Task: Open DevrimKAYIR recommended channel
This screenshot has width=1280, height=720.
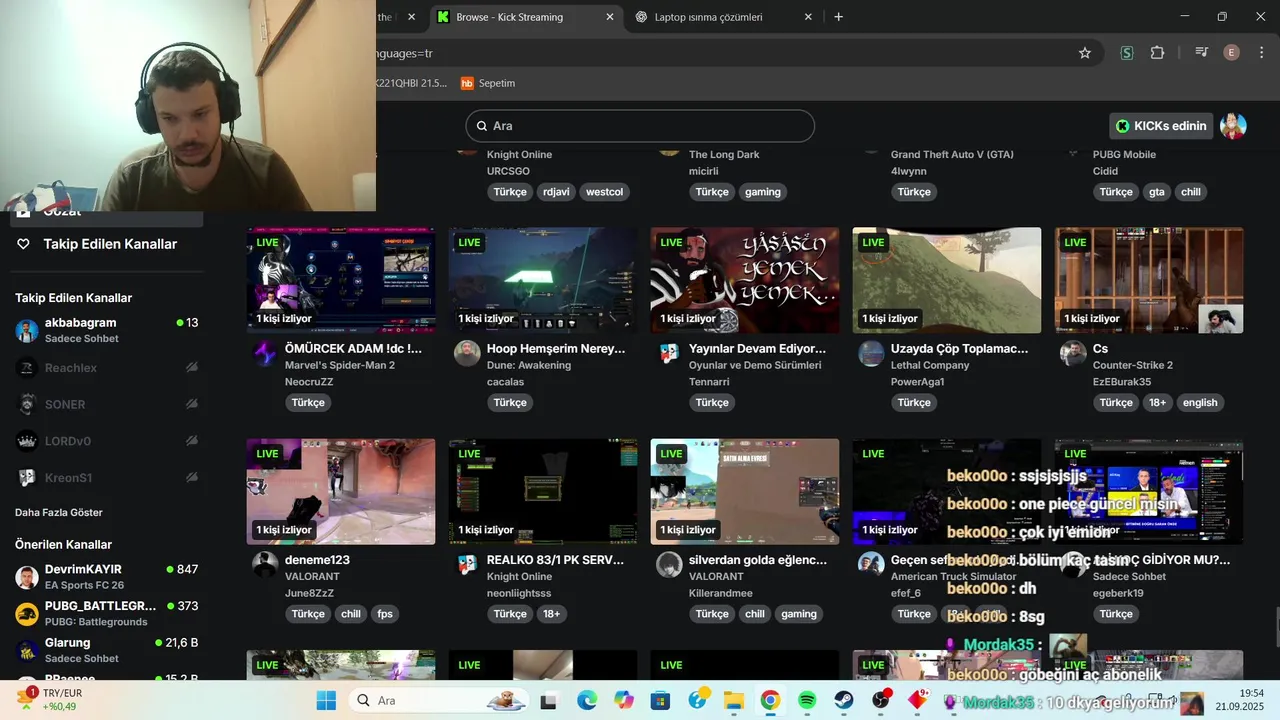Action: click(107, 577)
